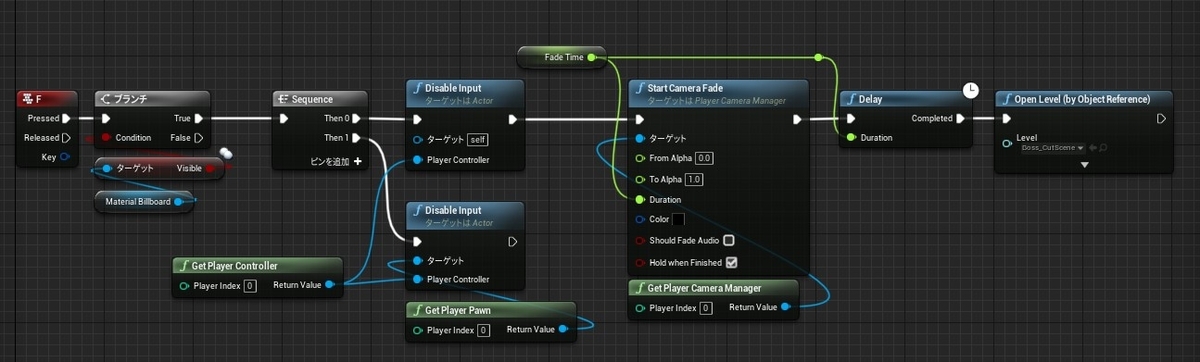Click Duration pin on Start Camera Fade

[x=640, y=199]
